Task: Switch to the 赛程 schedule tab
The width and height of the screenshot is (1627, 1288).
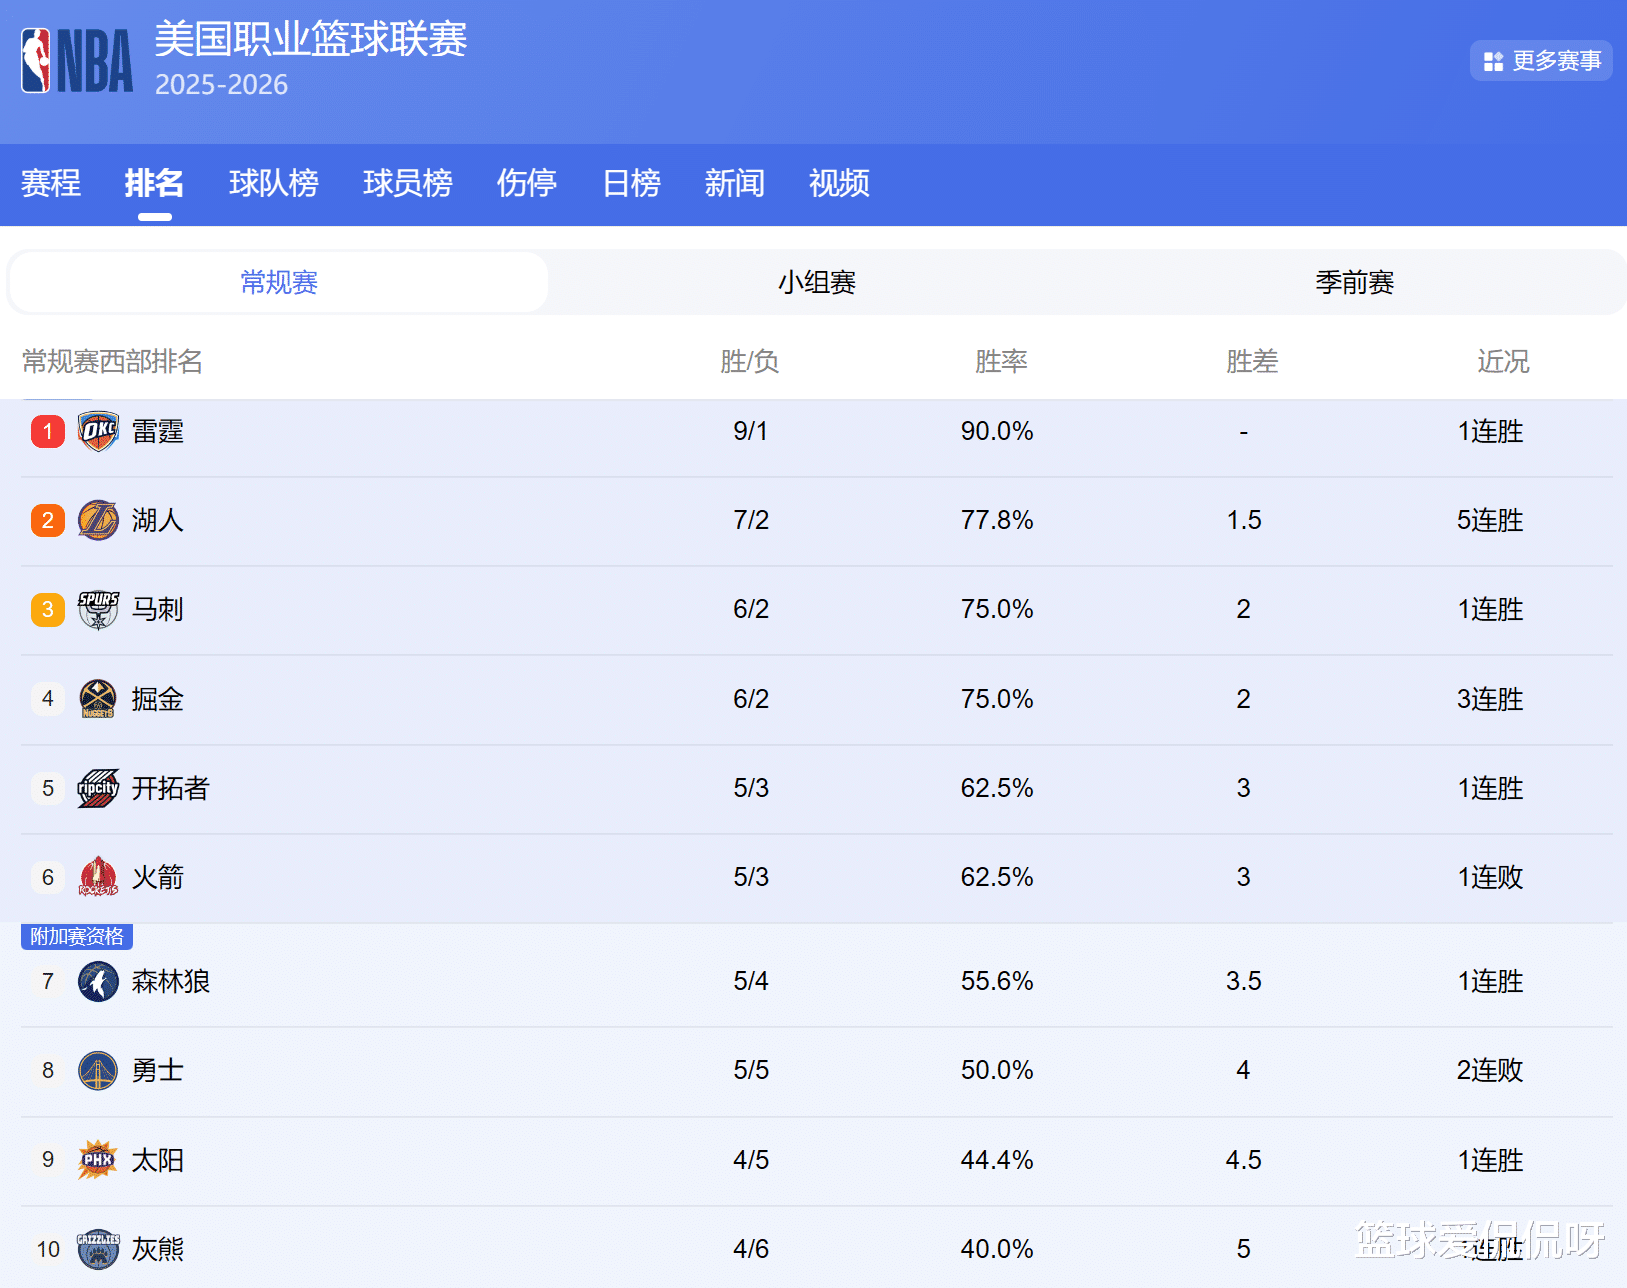Action: coord(51,183)
